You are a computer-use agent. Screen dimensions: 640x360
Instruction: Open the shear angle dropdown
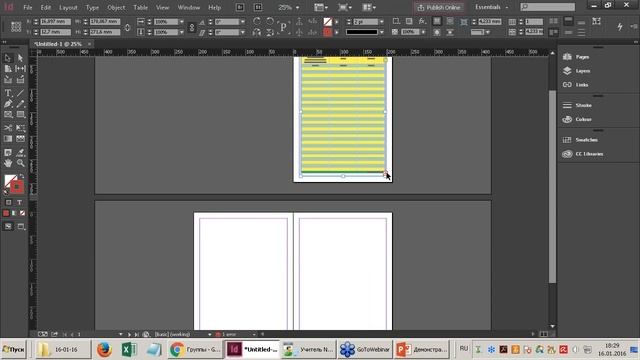click(243, 32)
